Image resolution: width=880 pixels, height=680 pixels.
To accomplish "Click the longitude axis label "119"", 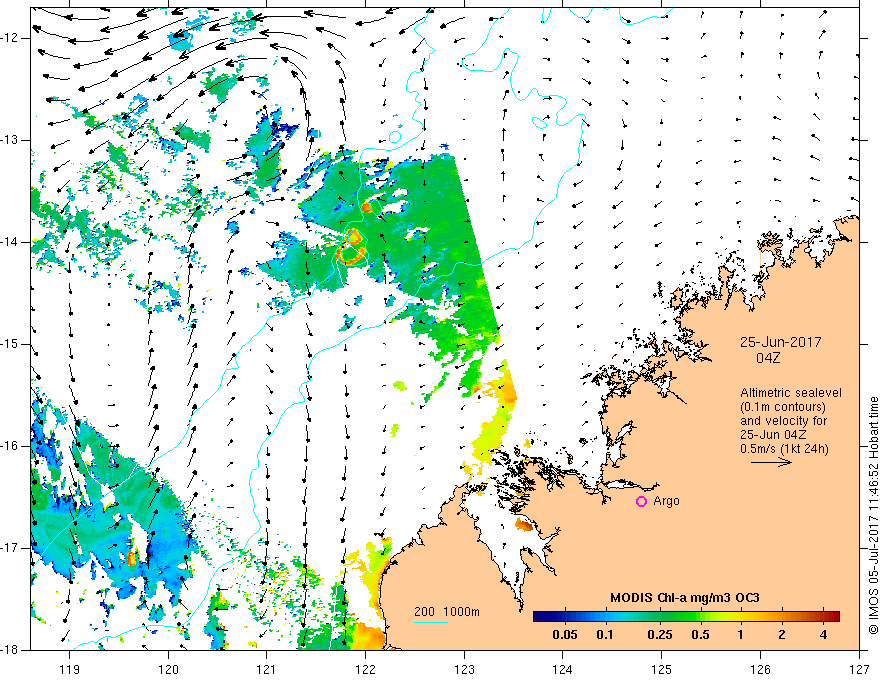I will [x=70, y=669].
